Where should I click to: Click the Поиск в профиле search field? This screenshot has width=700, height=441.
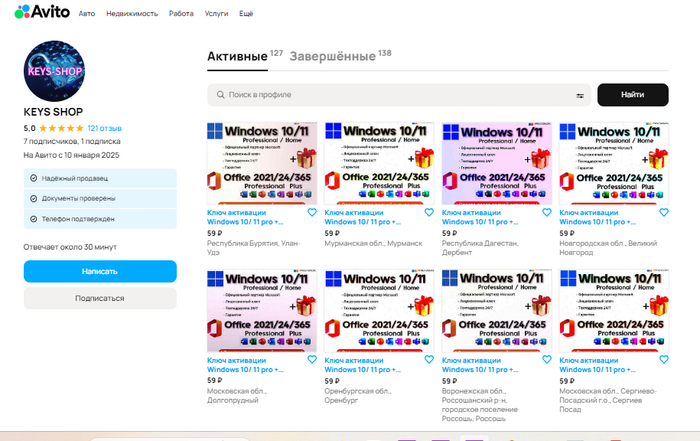[x=395, y=95]
